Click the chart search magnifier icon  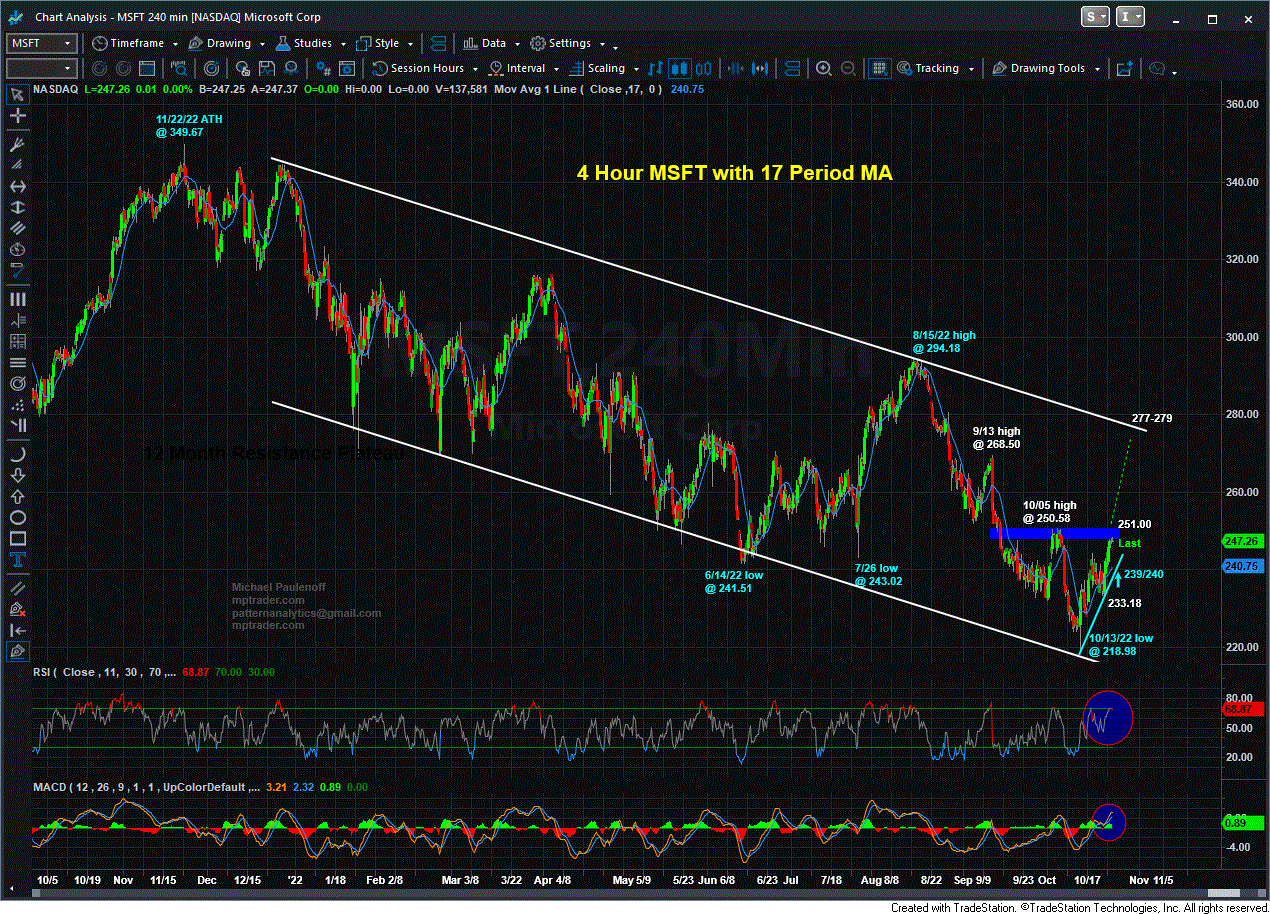click(x=179, y=68)
